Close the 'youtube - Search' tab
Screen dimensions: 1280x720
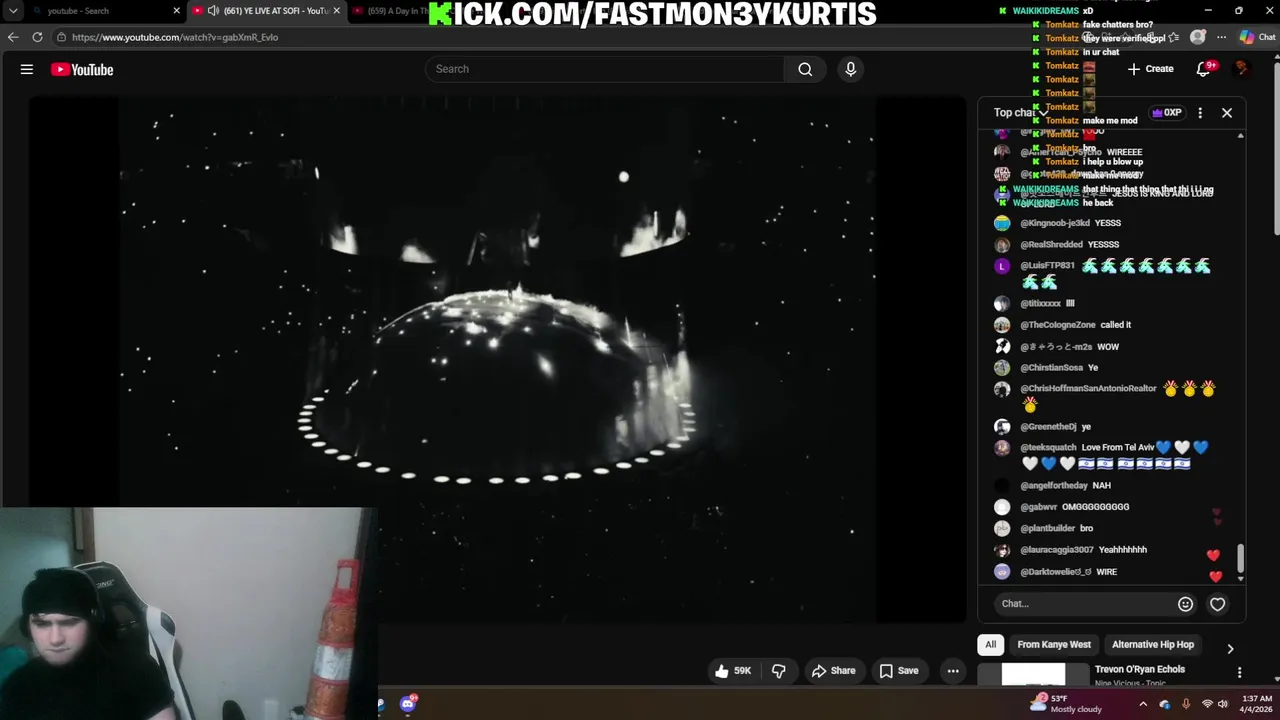pyautogui.click(x=177, y=11)
